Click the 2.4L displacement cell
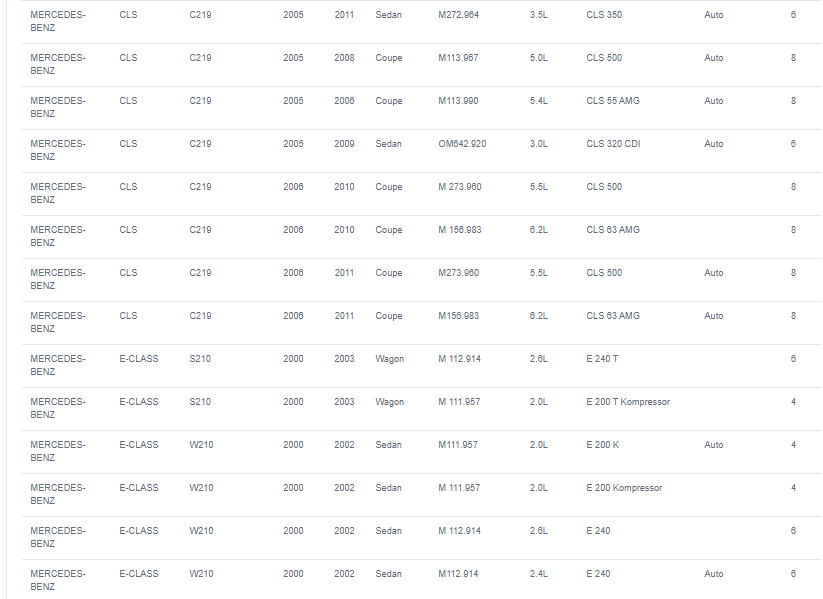This screenshot has width=823, height=599. tap(539, 574)
